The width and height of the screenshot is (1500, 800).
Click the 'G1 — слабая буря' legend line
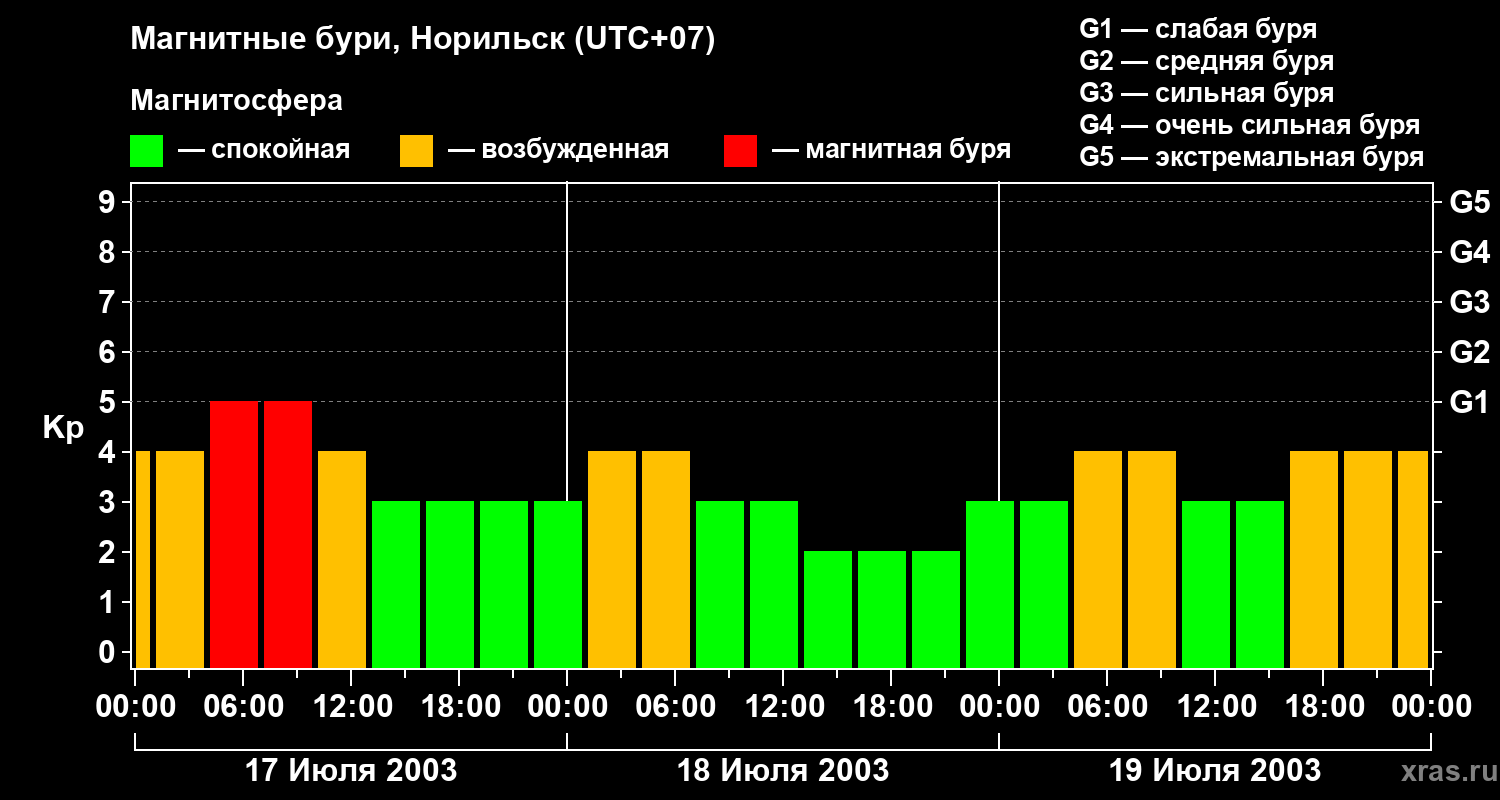pos(1198,29)
